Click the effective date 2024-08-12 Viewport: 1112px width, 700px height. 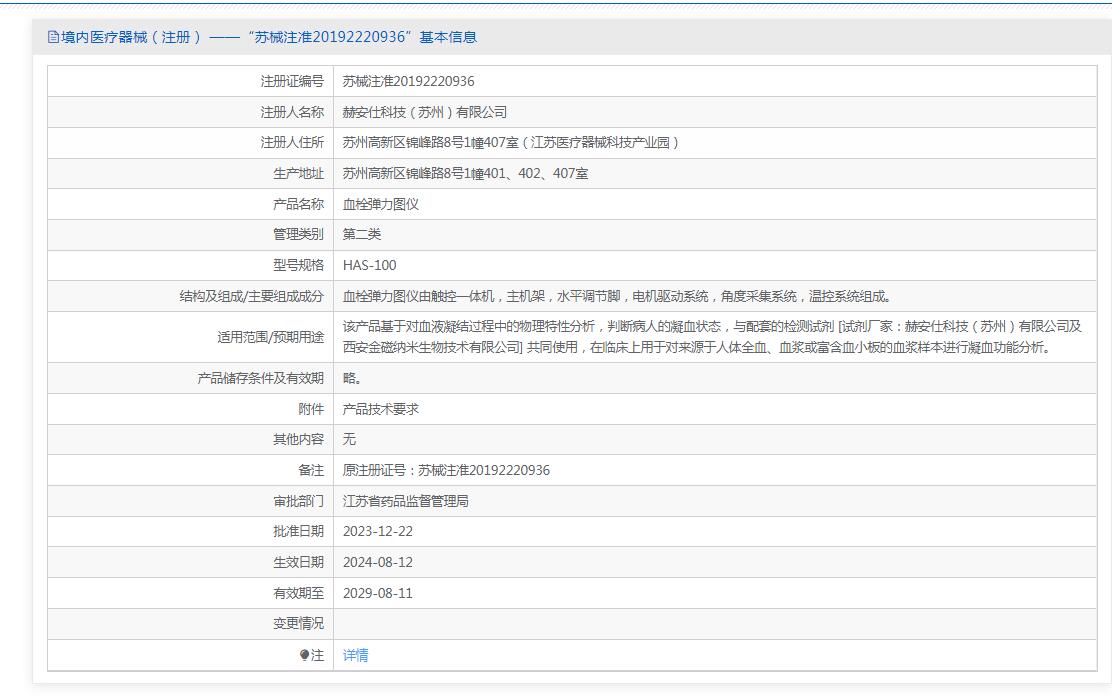377,562
